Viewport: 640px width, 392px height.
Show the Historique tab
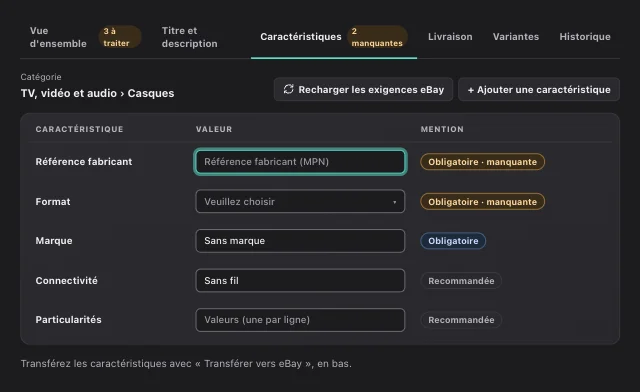[x=585, y=37]
